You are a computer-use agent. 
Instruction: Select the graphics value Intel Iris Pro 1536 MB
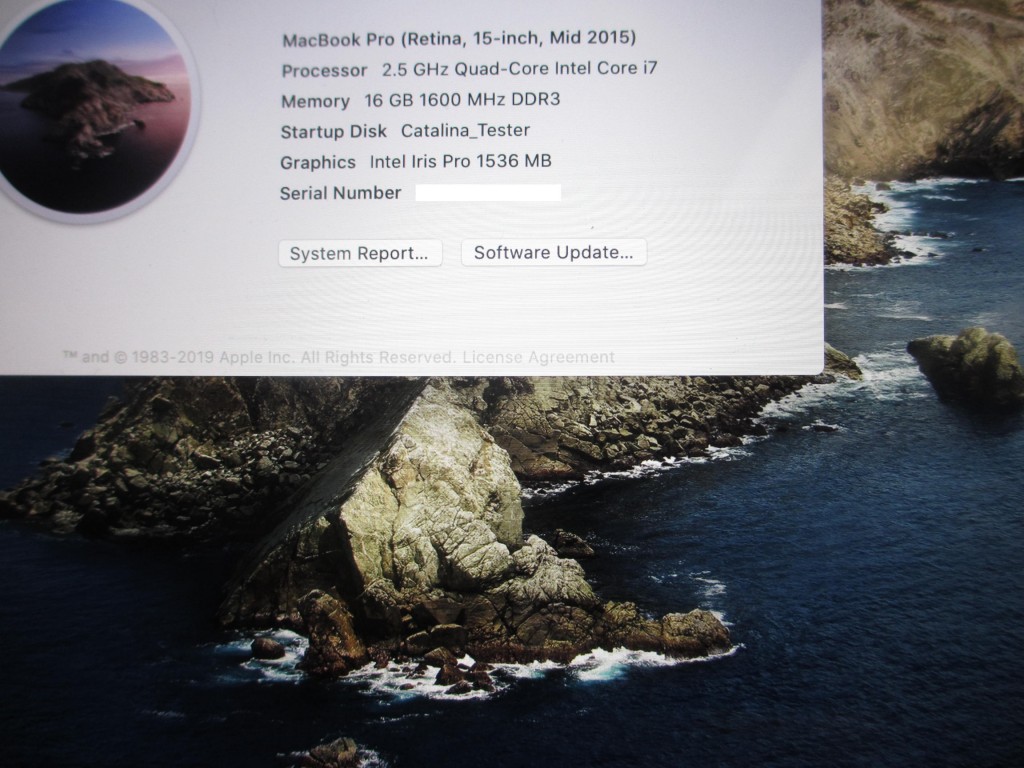(460, 161)
